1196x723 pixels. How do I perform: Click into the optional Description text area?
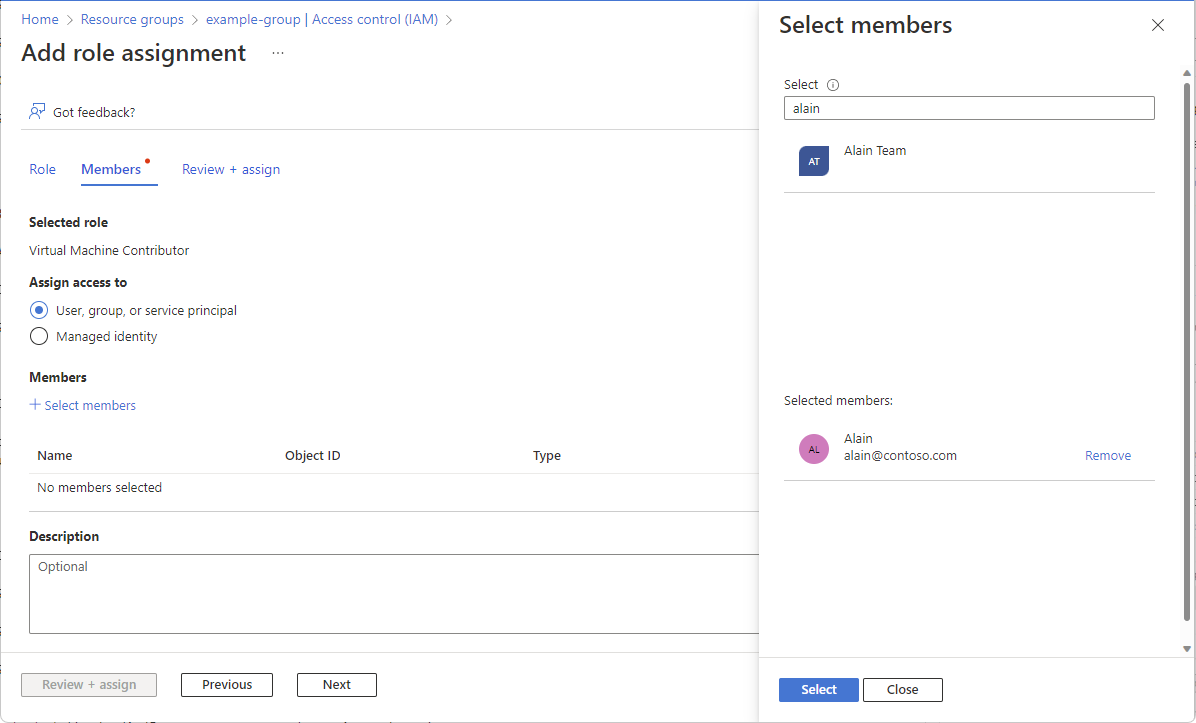394,594
